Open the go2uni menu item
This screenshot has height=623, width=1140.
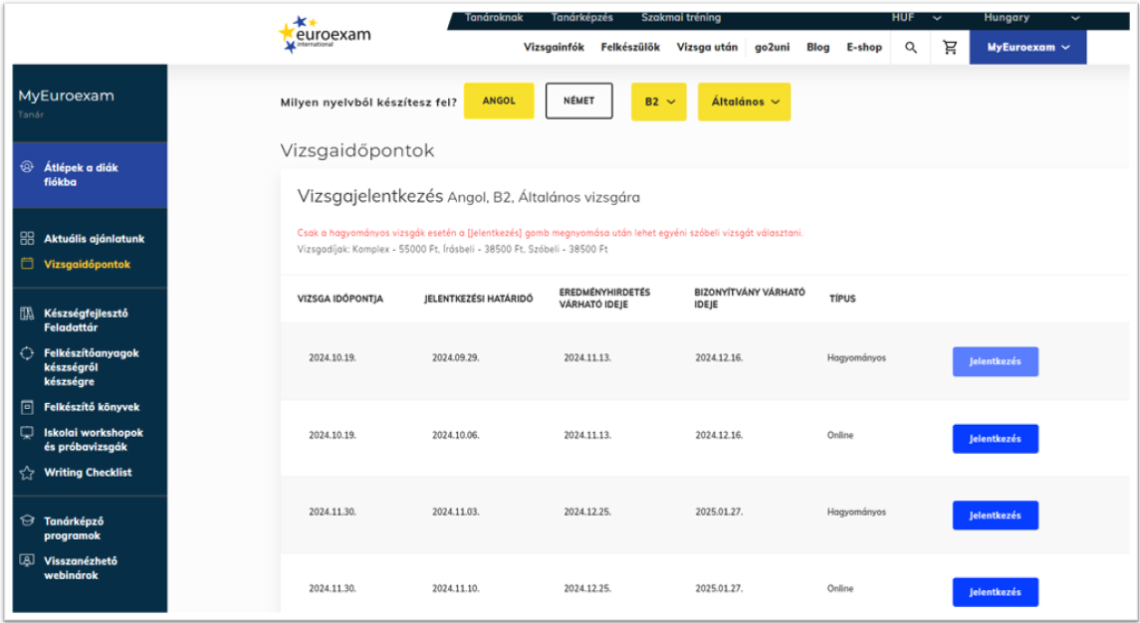(771, 47)
